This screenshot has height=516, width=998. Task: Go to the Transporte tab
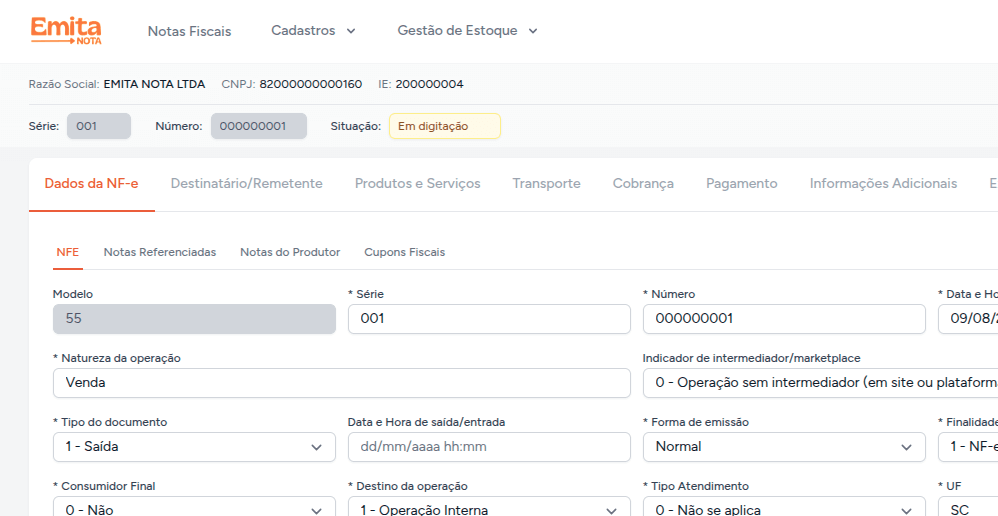(x=546, y=184)
